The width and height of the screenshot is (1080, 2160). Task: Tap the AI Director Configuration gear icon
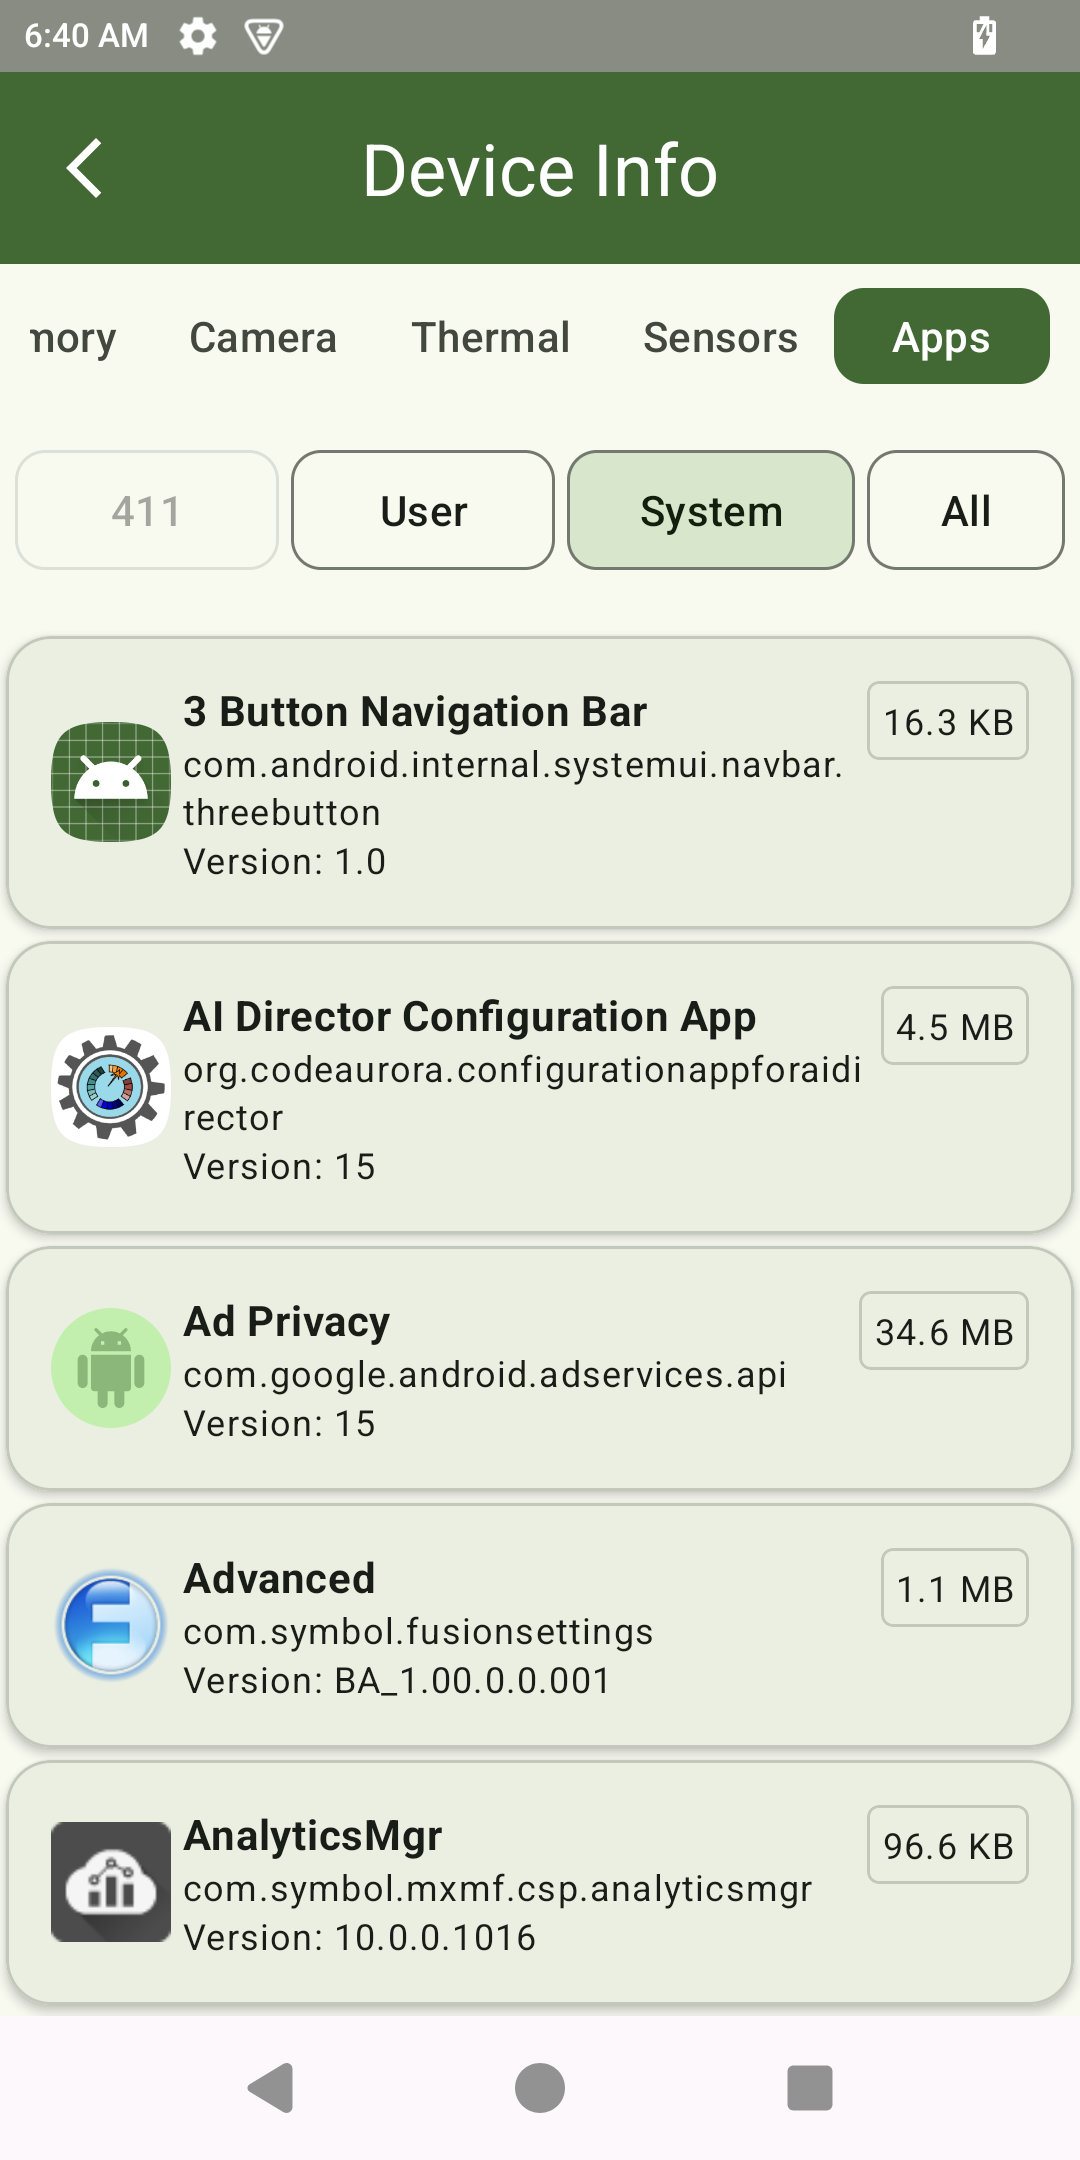(111, 1087)
